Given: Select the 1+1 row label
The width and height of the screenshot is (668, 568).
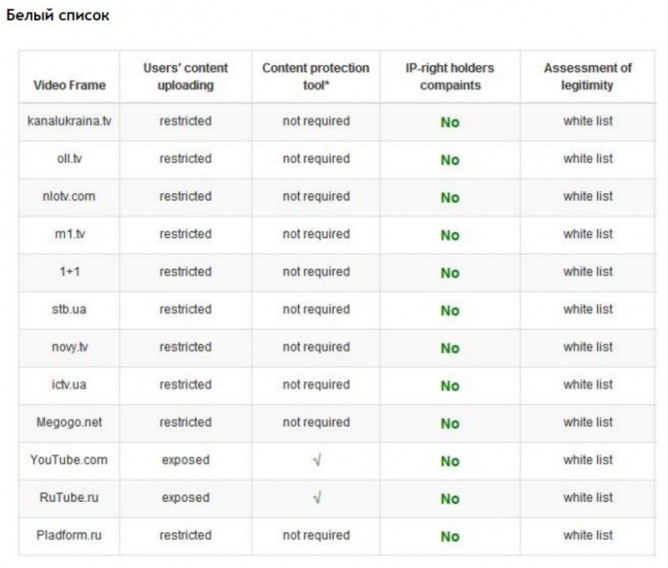Looking at the screenshot, I should tap(69, 272).
